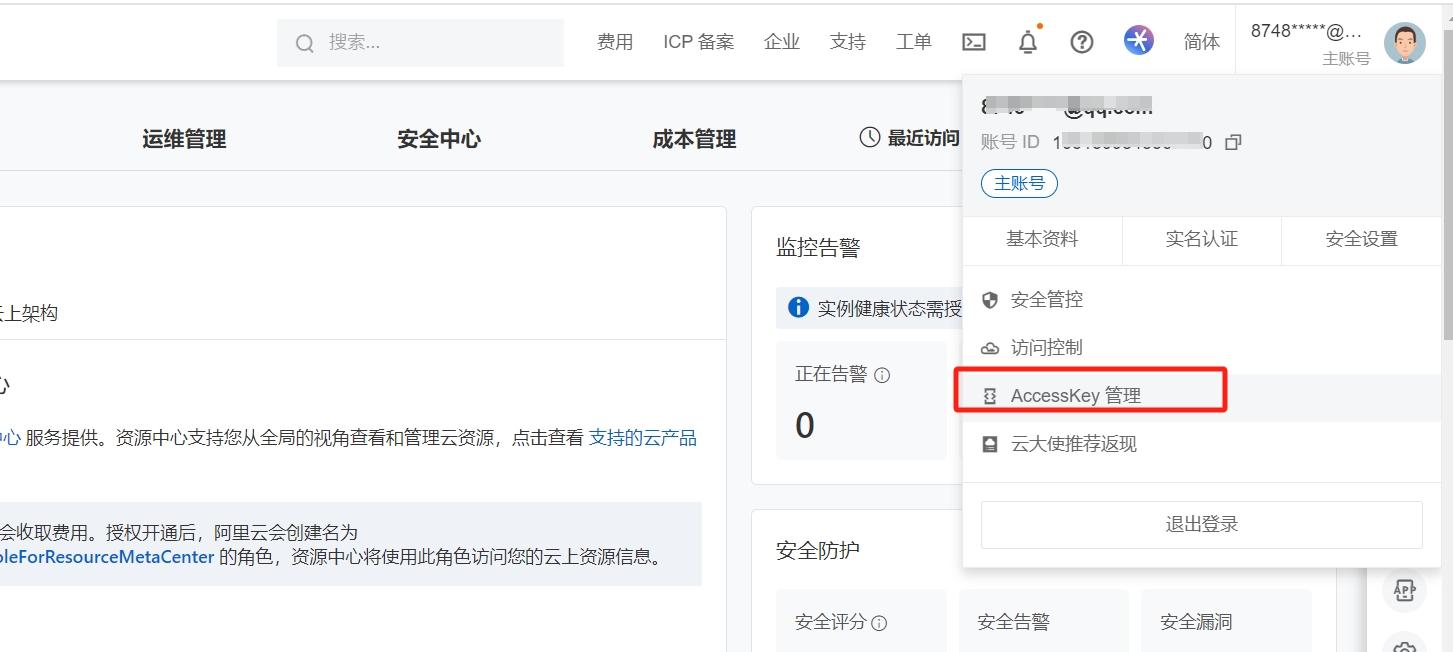Click the 退出登录 button
This screenshot has width=1453, height=652.
point(1201,525)
